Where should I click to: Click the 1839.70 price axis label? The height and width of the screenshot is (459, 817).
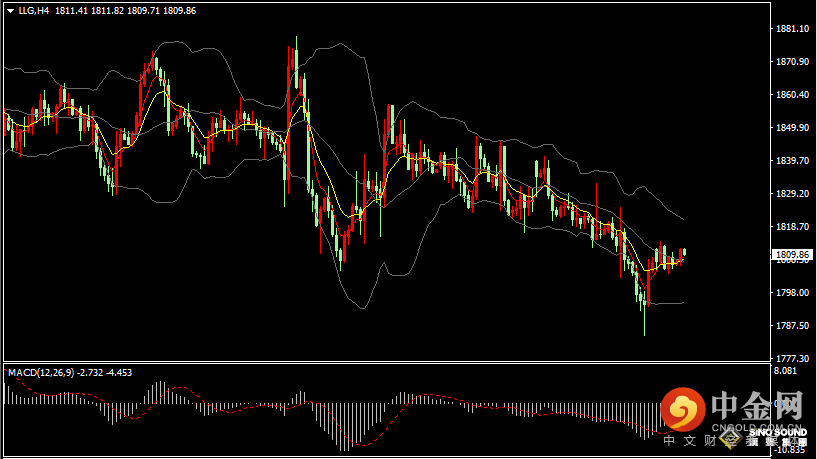[793, 160]
